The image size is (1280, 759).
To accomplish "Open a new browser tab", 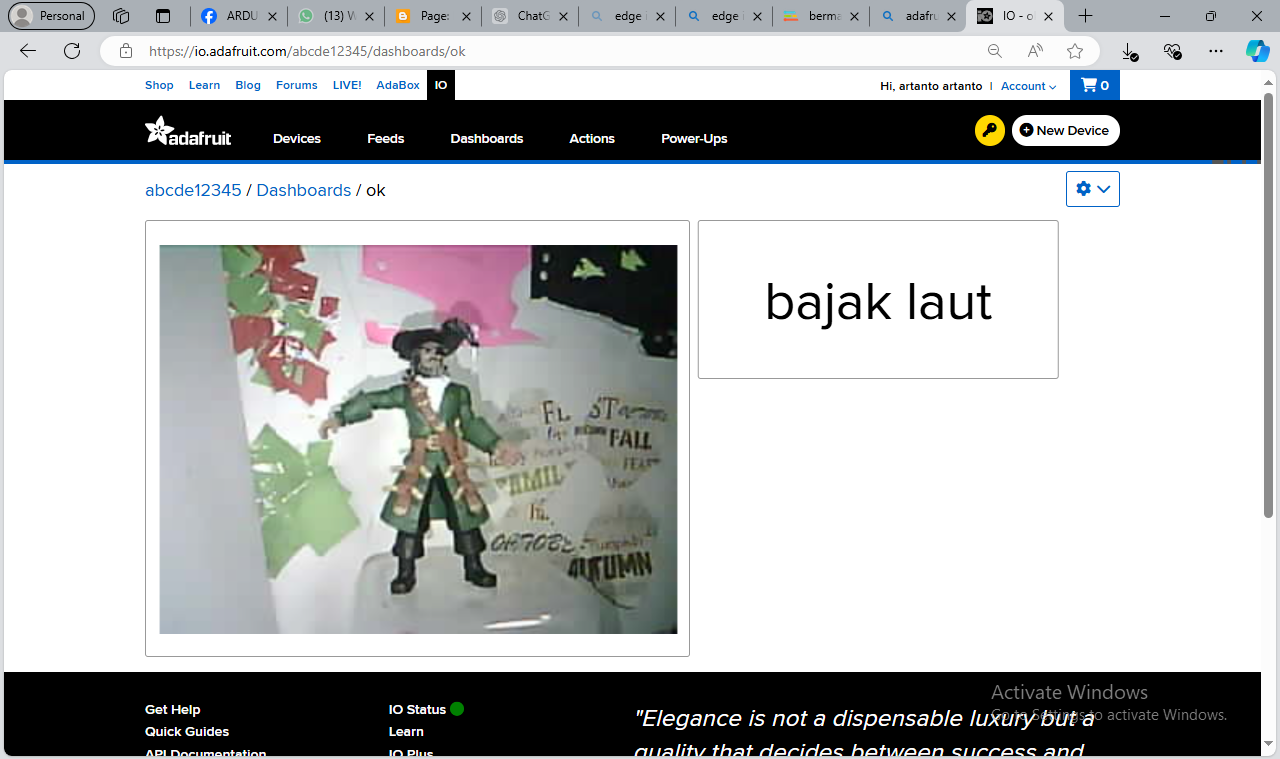I will click(1085, 16).
